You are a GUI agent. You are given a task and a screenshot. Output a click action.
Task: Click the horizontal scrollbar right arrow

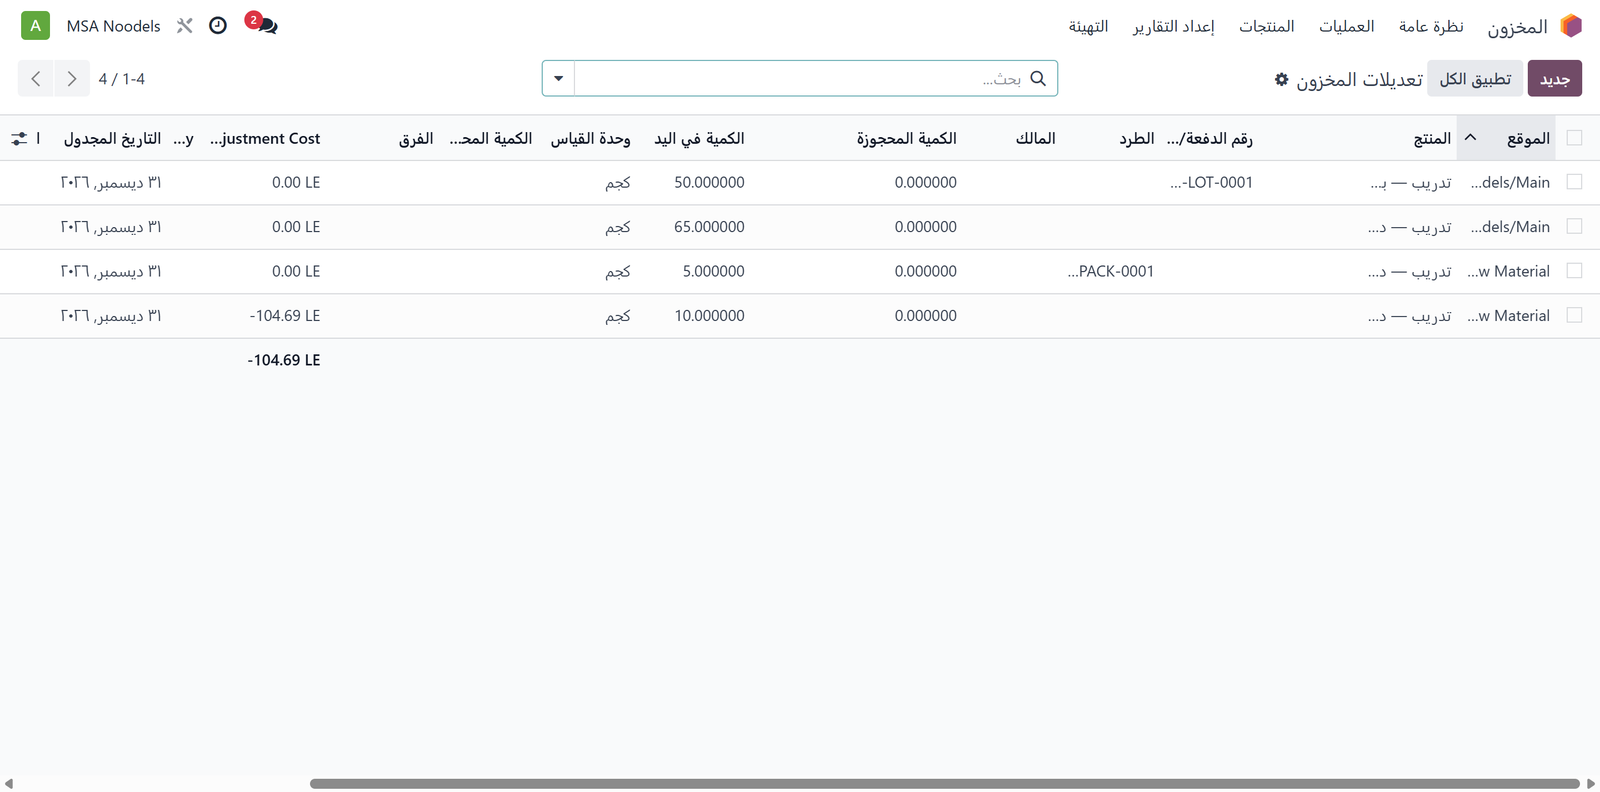[x=1591, y=784]
